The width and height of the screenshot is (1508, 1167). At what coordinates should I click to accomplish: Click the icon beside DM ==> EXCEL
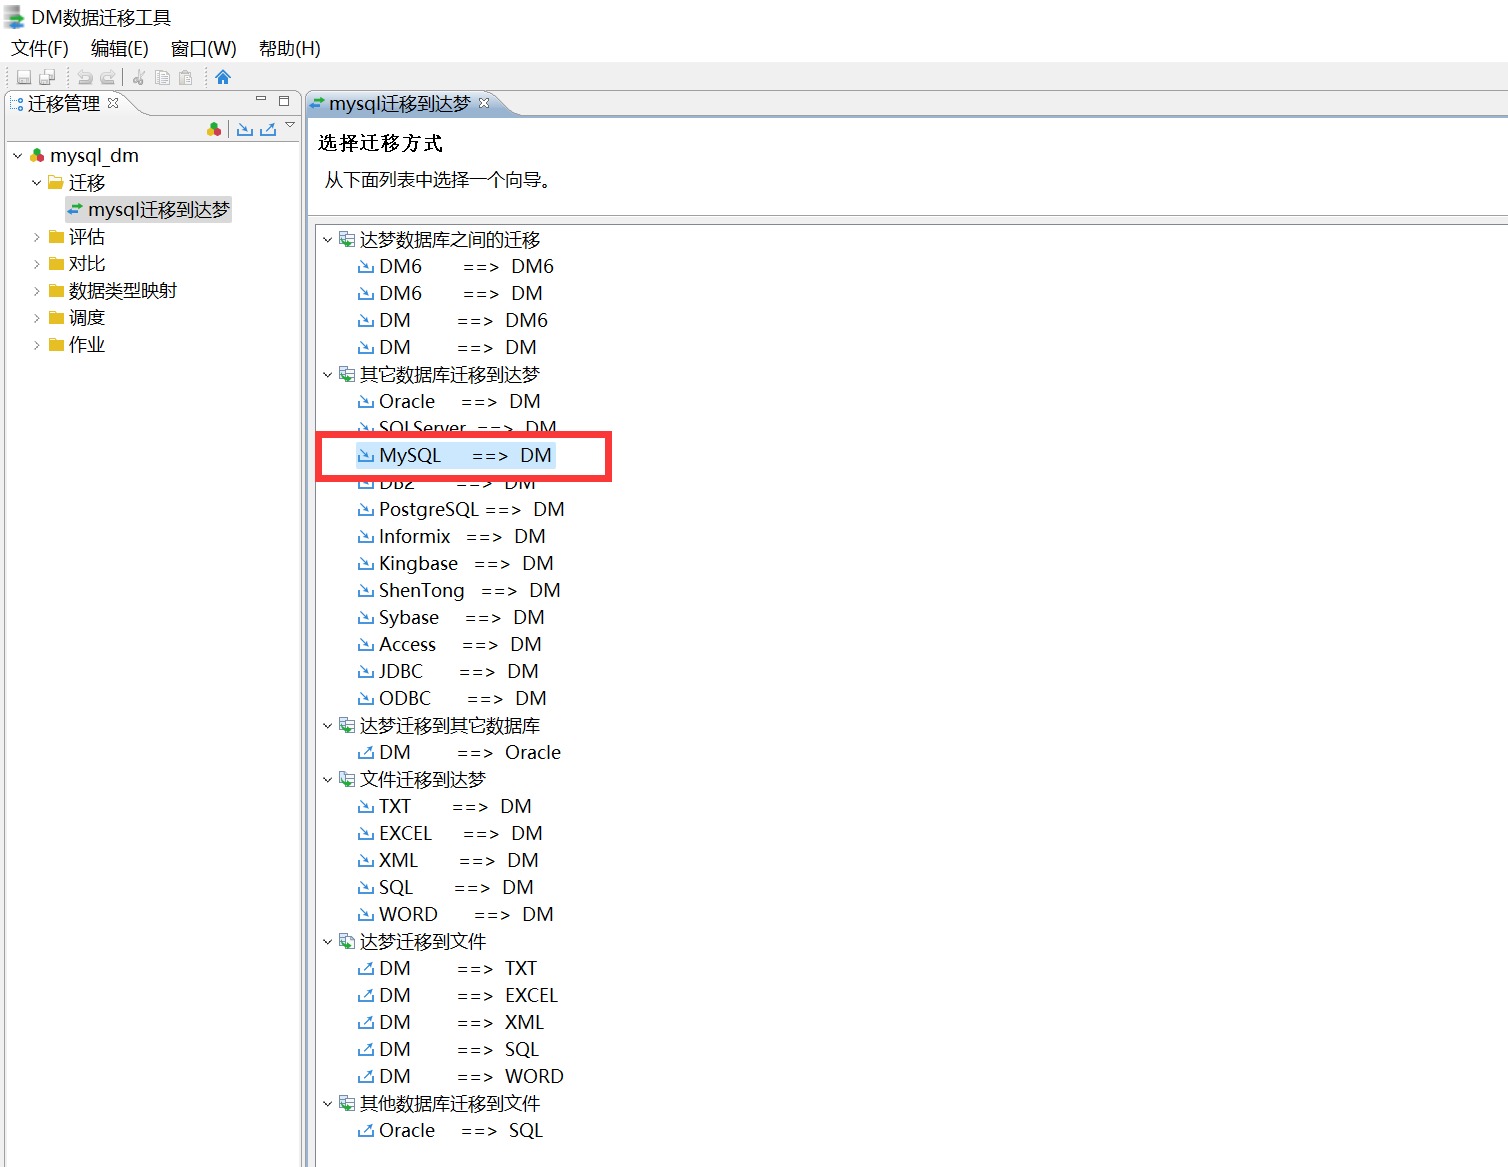coord(366,996)
